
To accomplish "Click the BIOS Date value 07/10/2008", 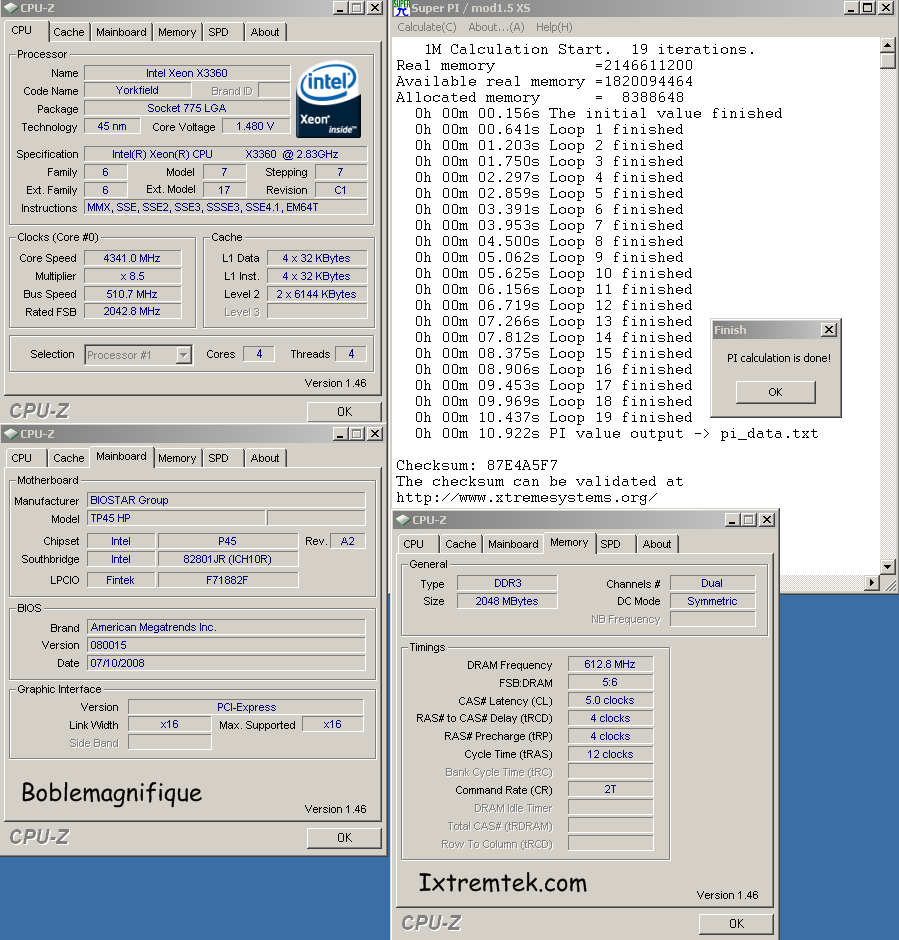I will (x=226, y=663).
